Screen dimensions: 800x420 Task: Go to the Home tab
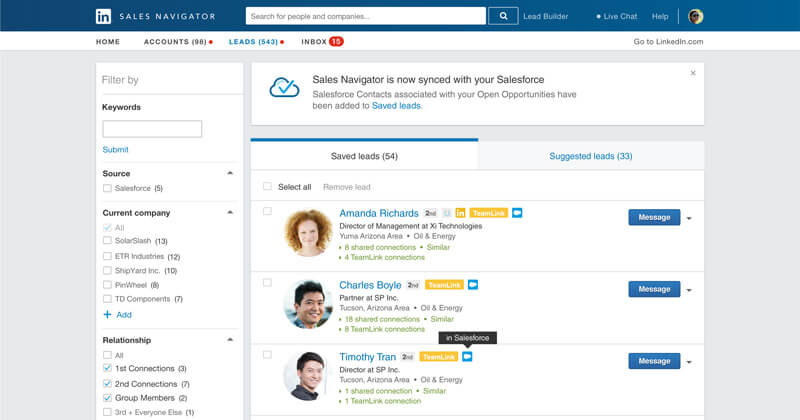coord(108,42)
